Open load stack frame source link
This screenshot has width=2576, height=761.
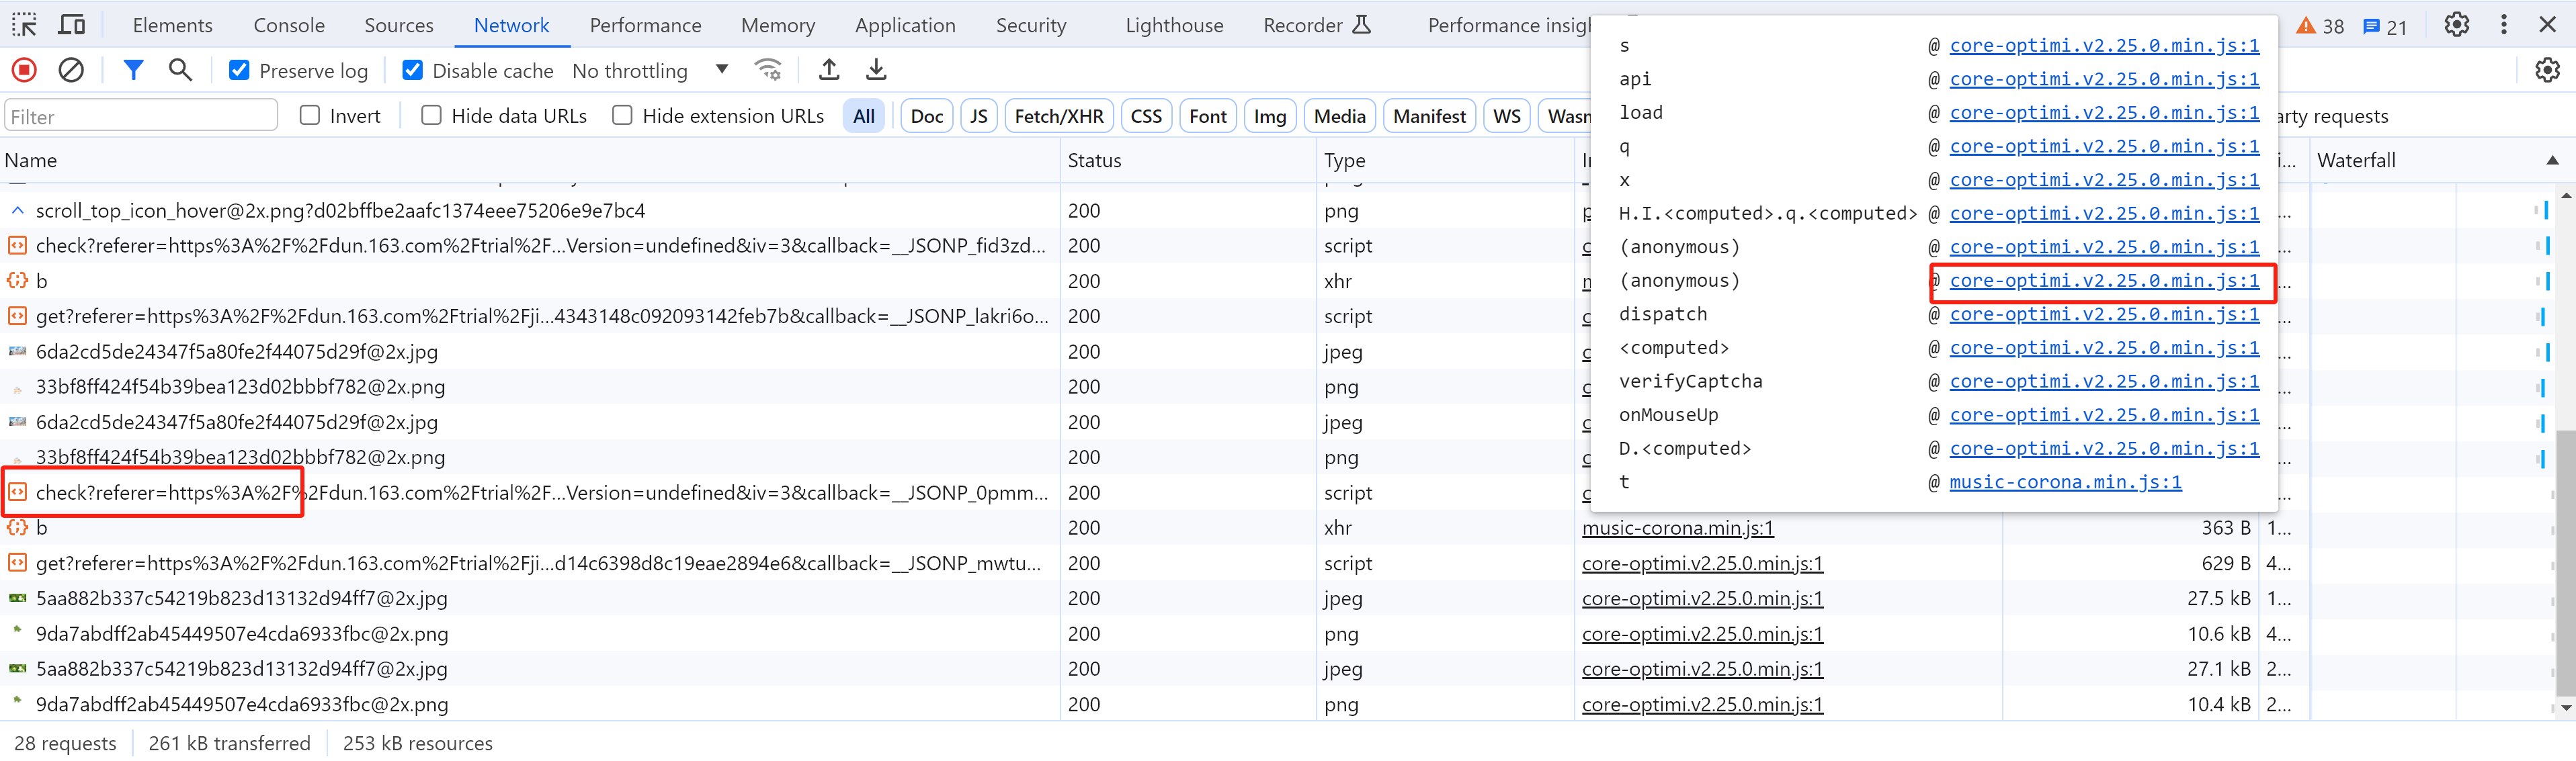2104,113
